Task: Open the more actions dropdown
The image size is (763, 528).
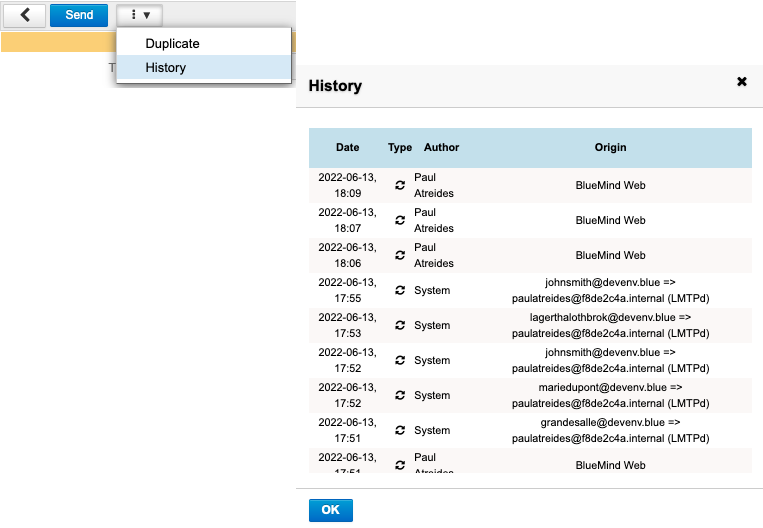Action: 140,15
